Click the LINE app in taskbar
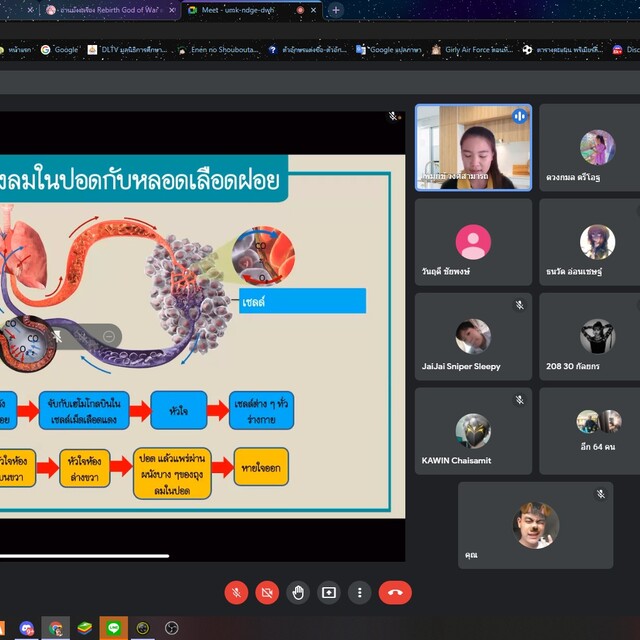 coord(113,628)
